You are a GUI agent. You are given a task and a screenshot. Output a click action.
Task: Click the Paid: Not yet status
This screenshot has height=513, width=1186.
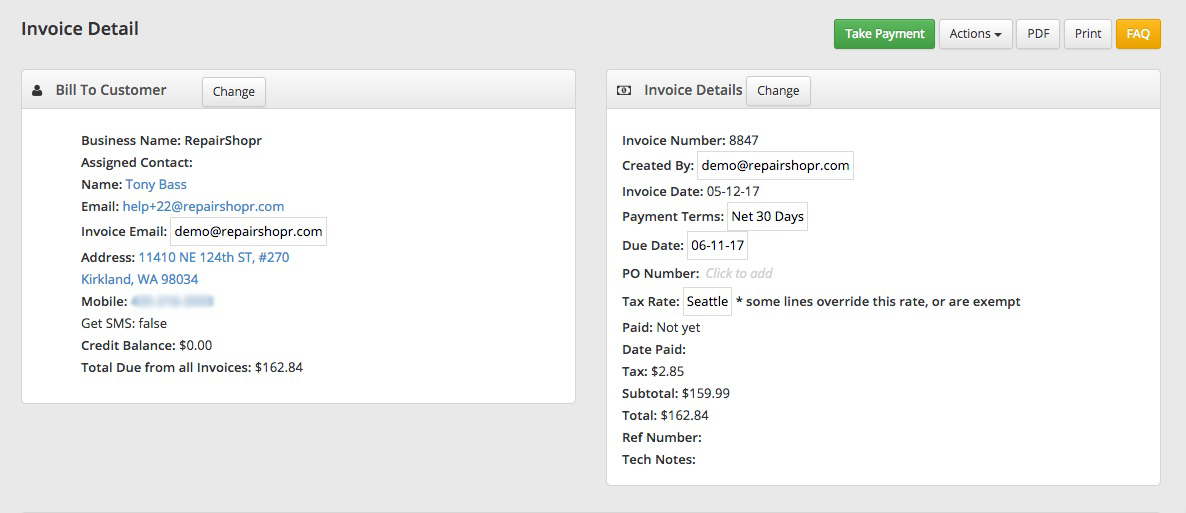pyautogui.click(x=661, y=328)
